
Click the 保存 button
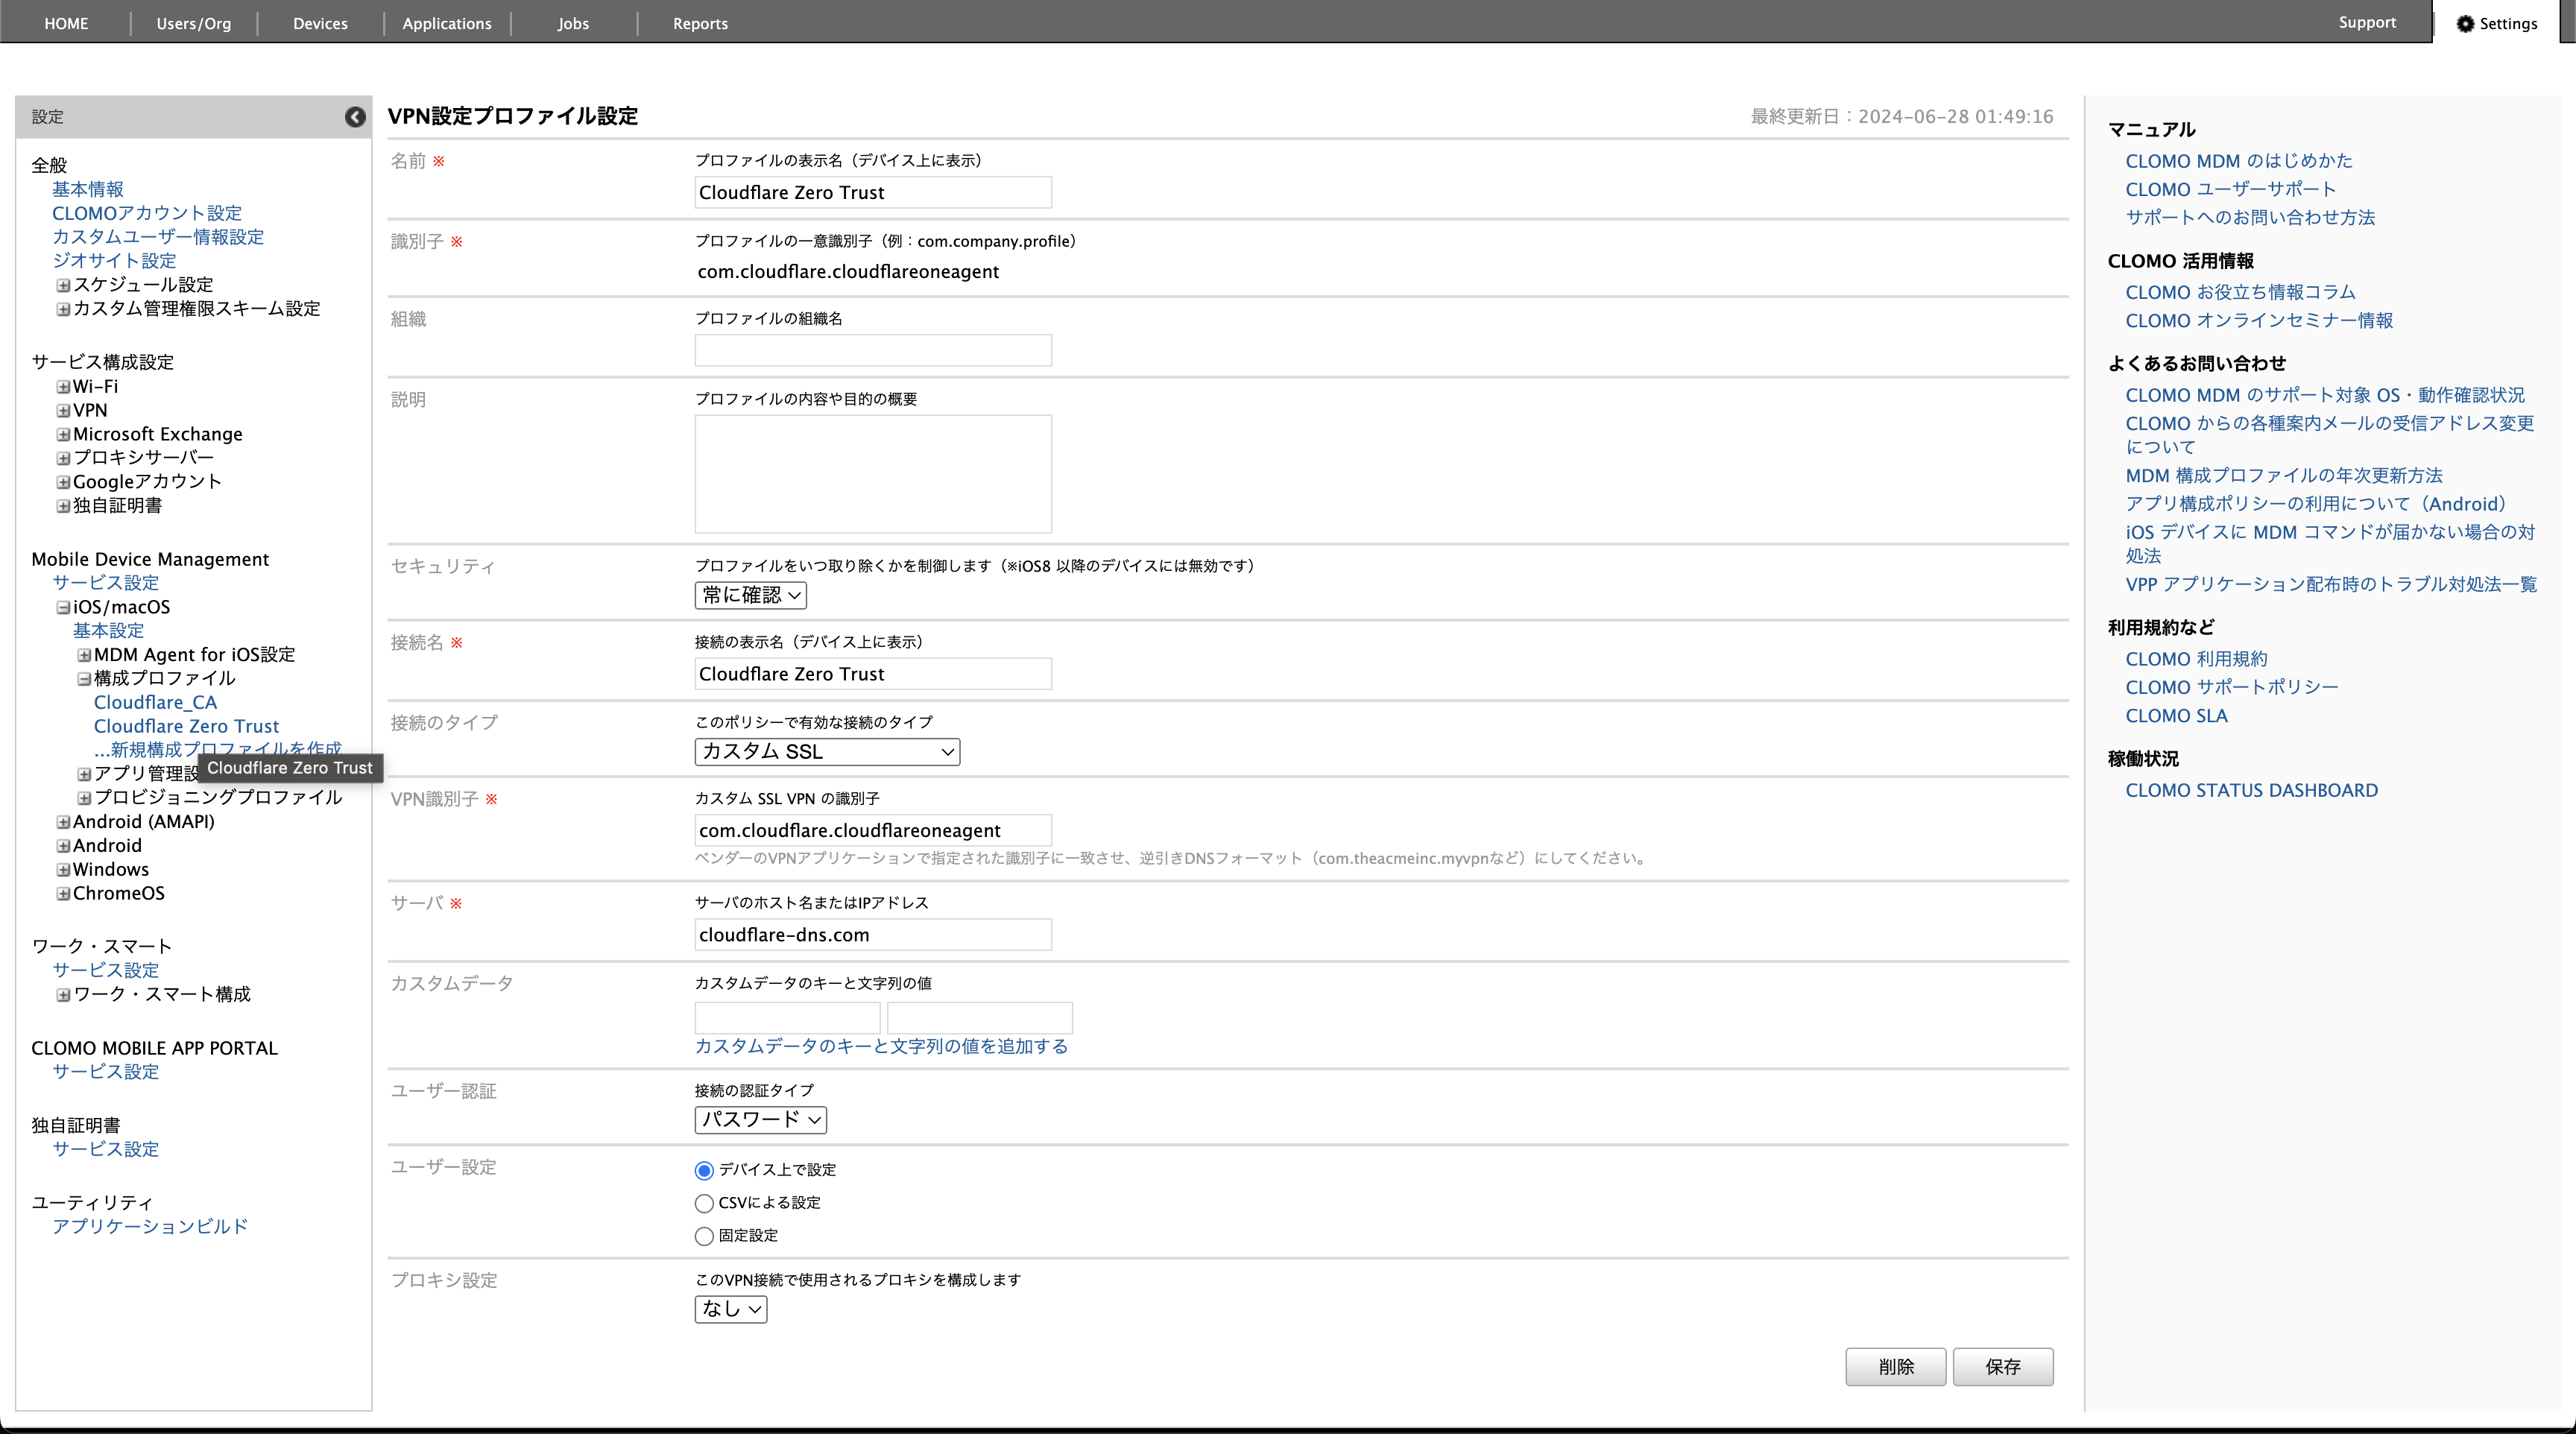(x=2002, y=1367)
